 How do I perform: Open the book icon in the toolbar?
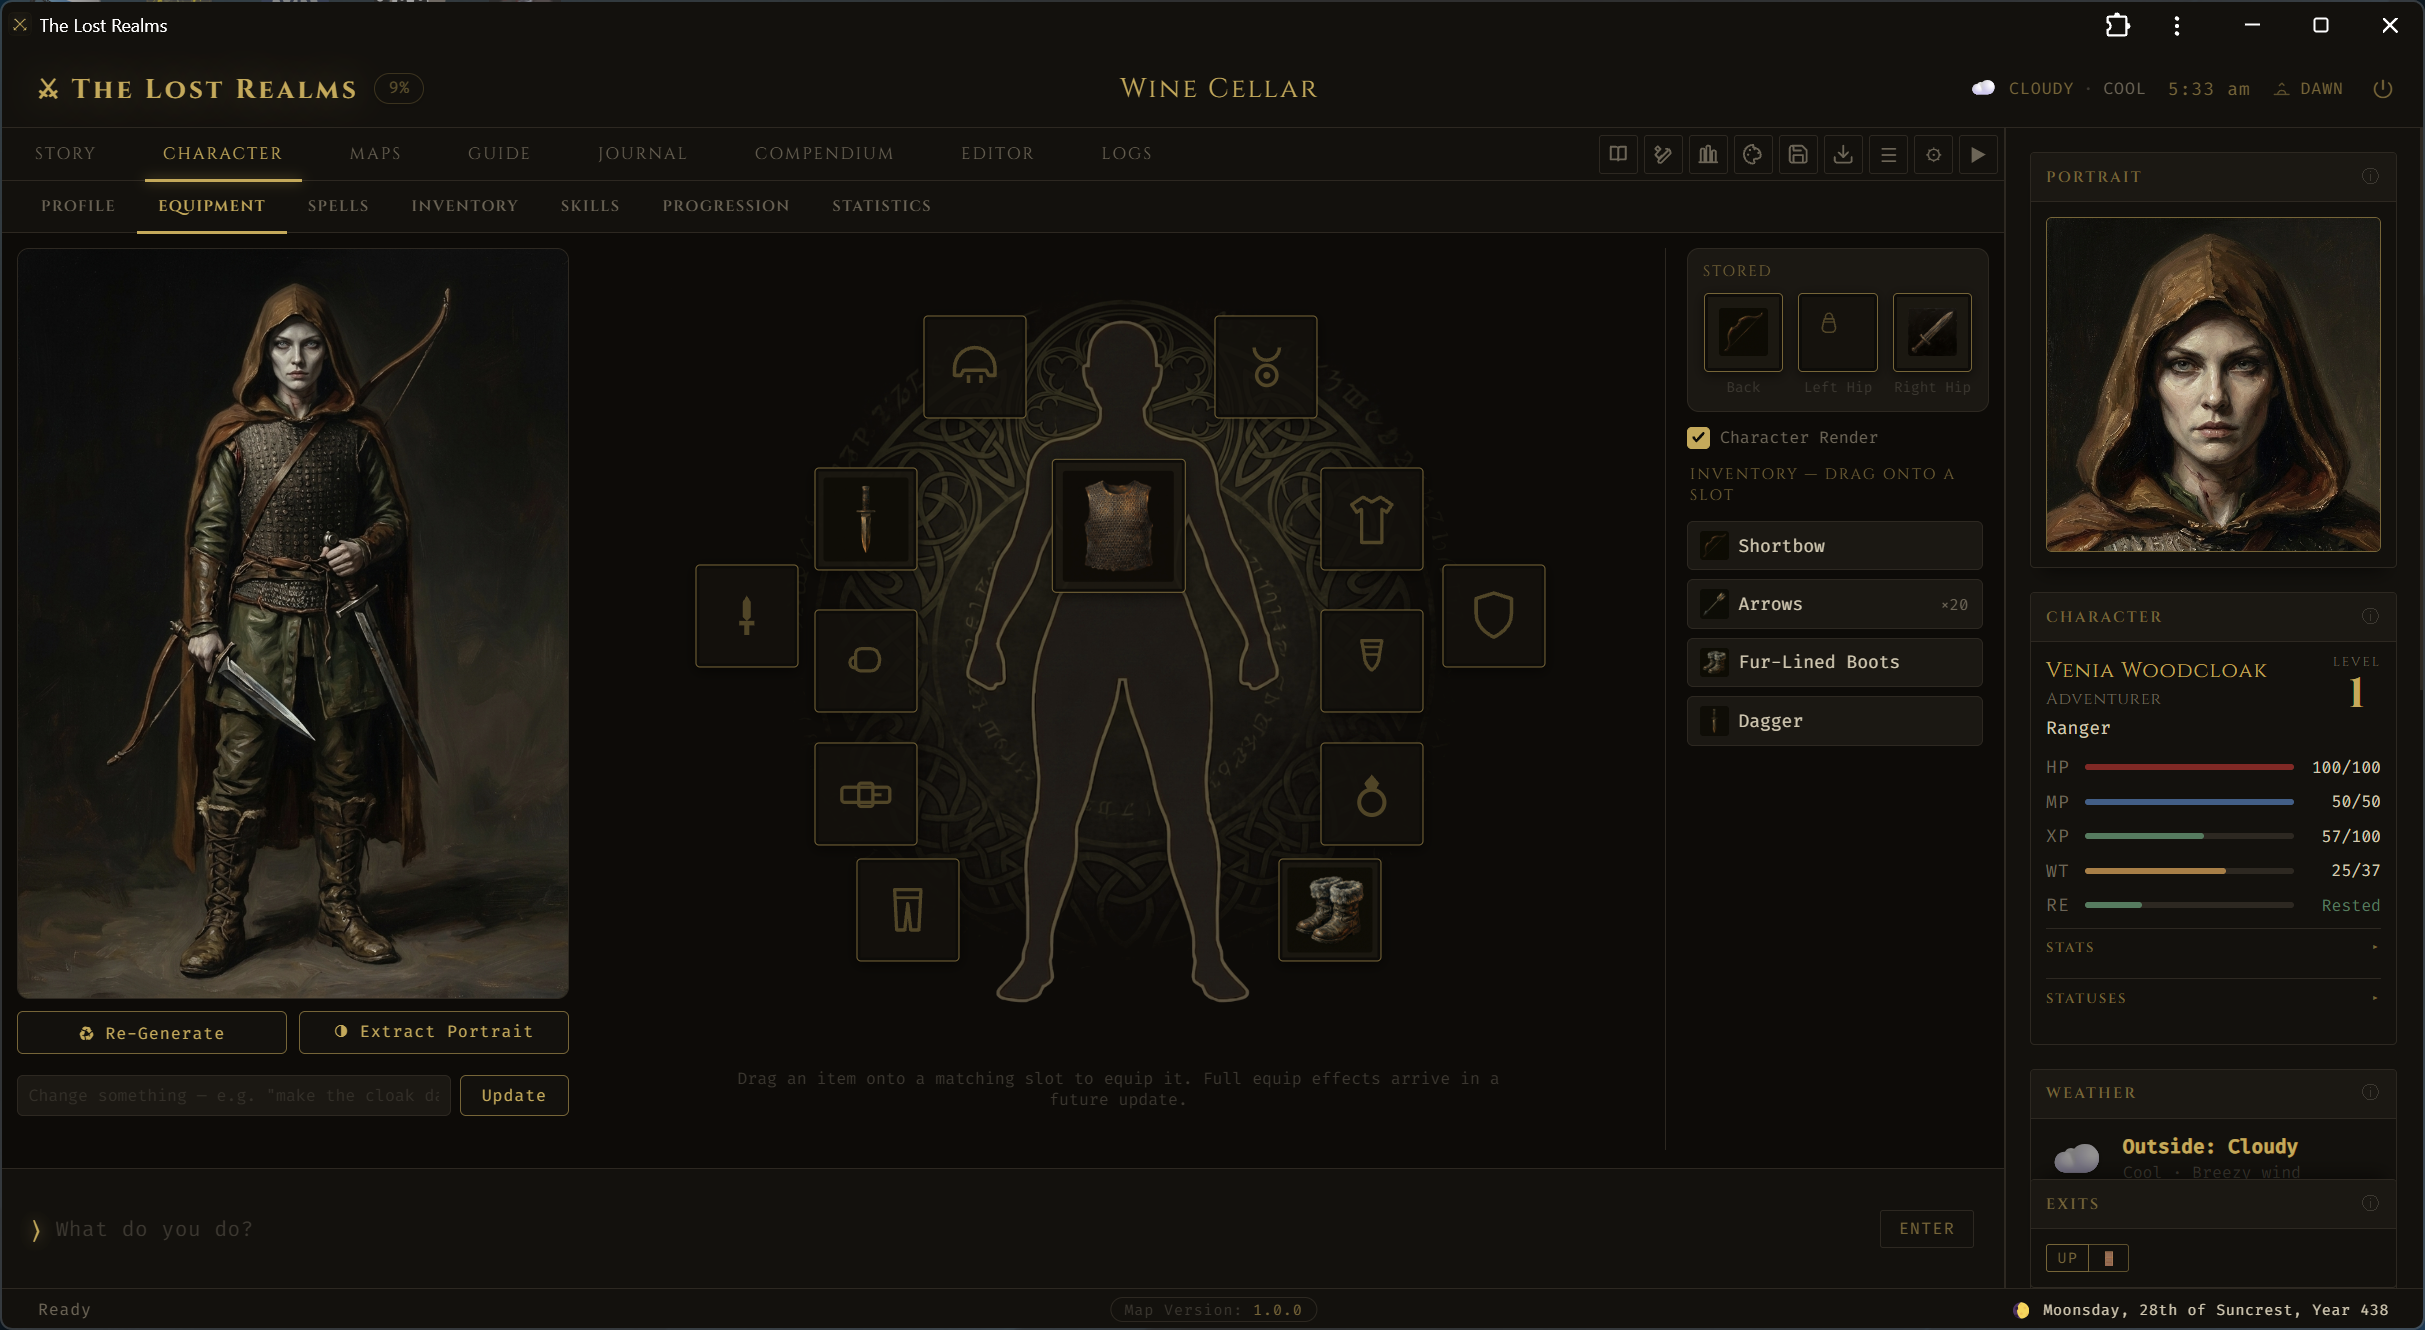point(1618,154)
